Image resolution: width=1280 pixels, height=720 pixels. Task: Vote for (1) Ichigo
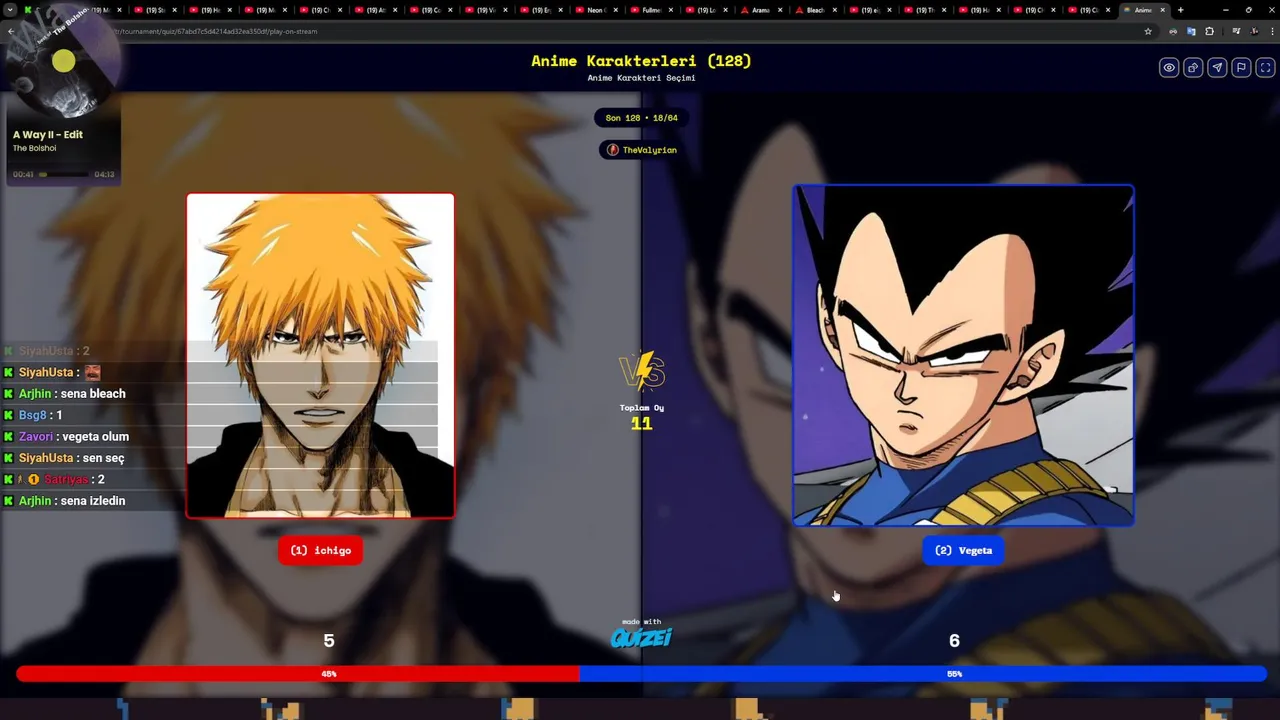tap(320, 550)
